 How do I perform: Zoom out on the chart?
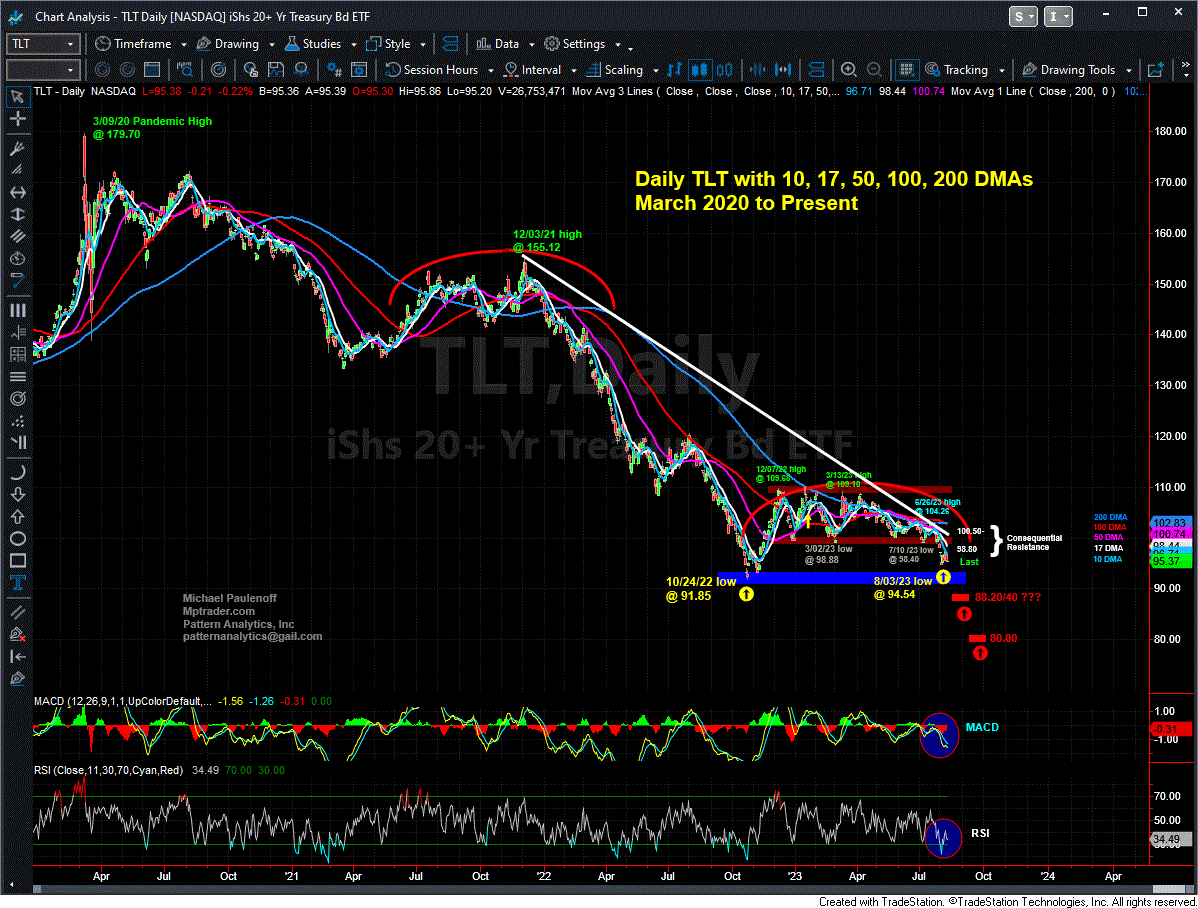click(874, 70)
